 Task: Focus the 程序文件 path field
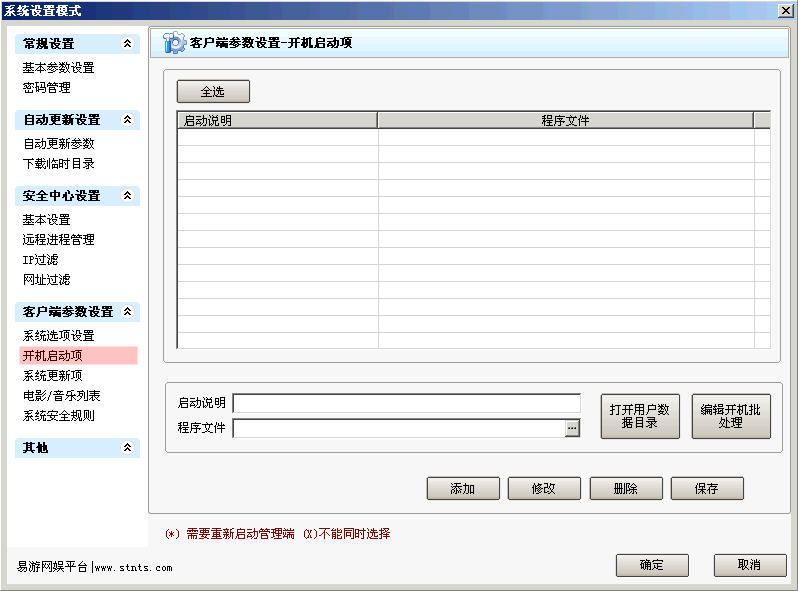point(399,428)
